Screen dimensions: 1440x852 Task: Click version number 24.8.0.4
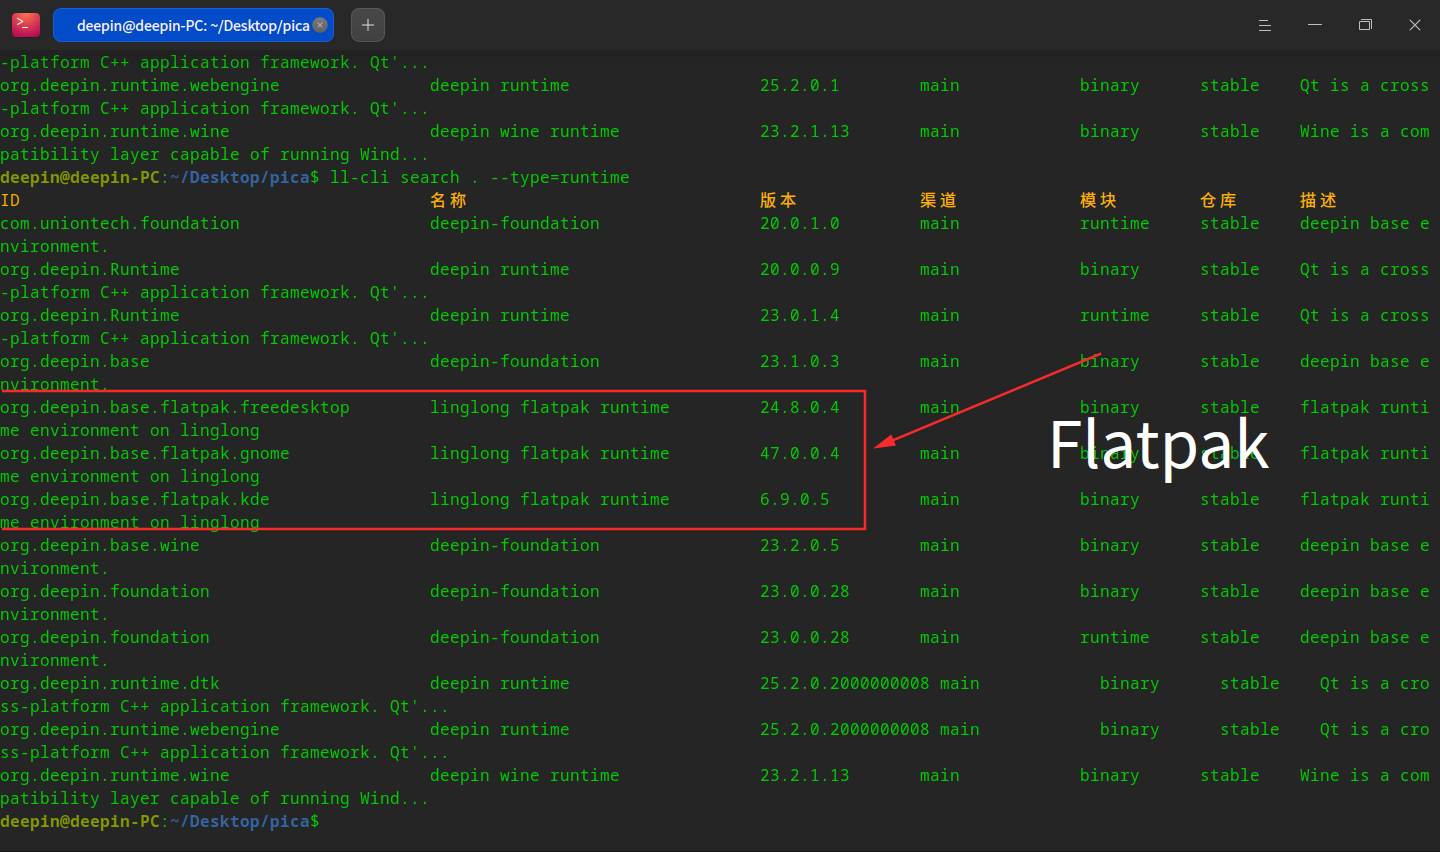799,408
